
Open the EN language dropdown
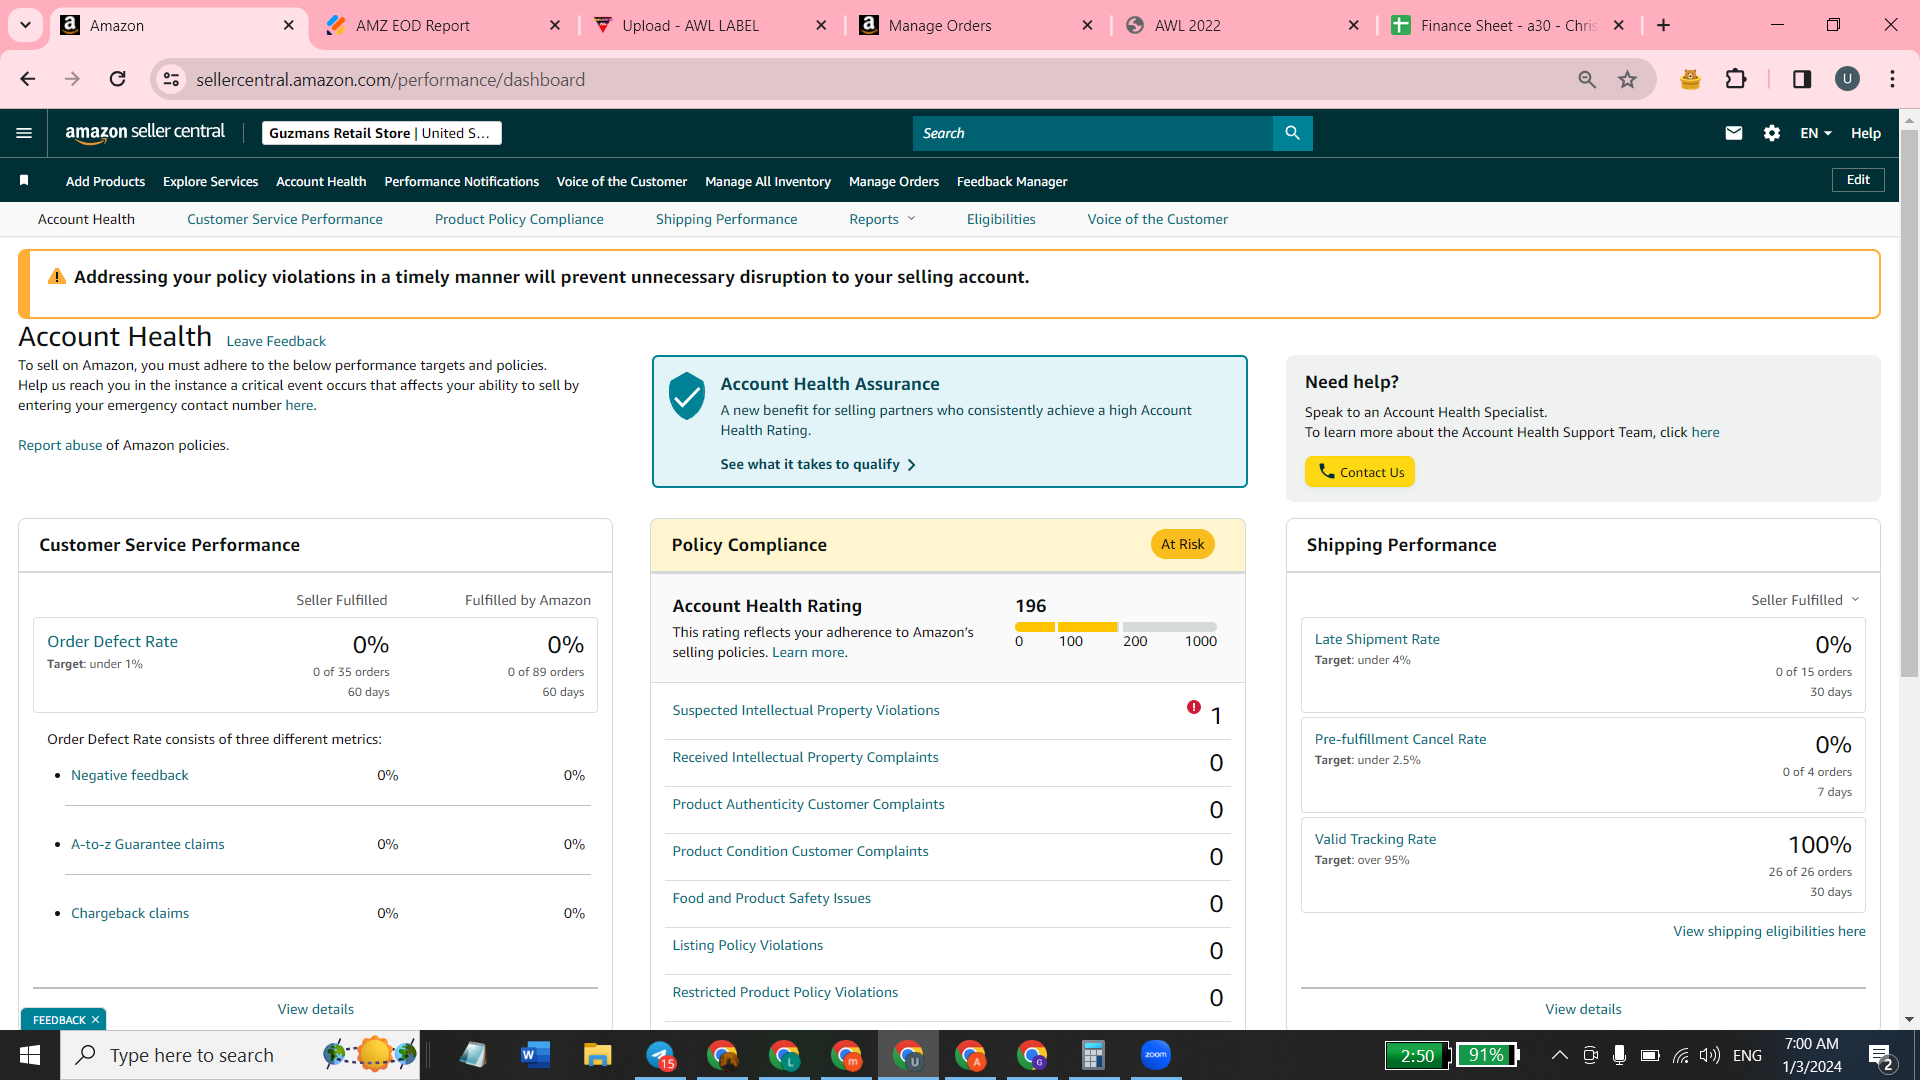point(1816,133)
